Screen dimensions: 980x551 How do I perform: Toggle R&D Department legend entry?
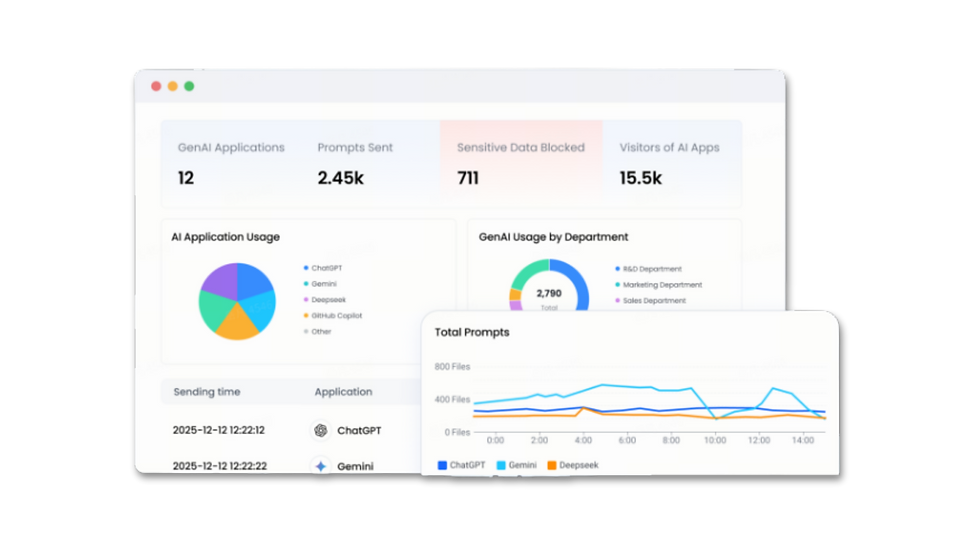pos(648,269)
